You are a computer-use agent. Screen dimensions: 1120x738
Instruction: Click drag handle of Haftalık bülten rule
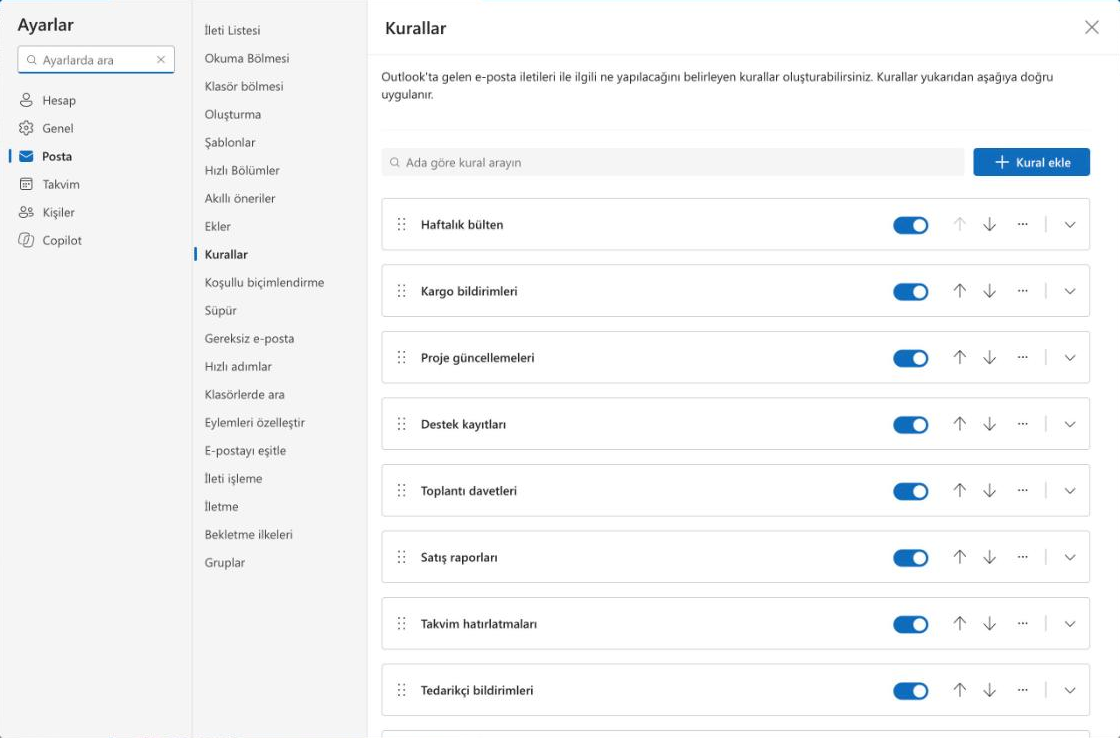401,224
